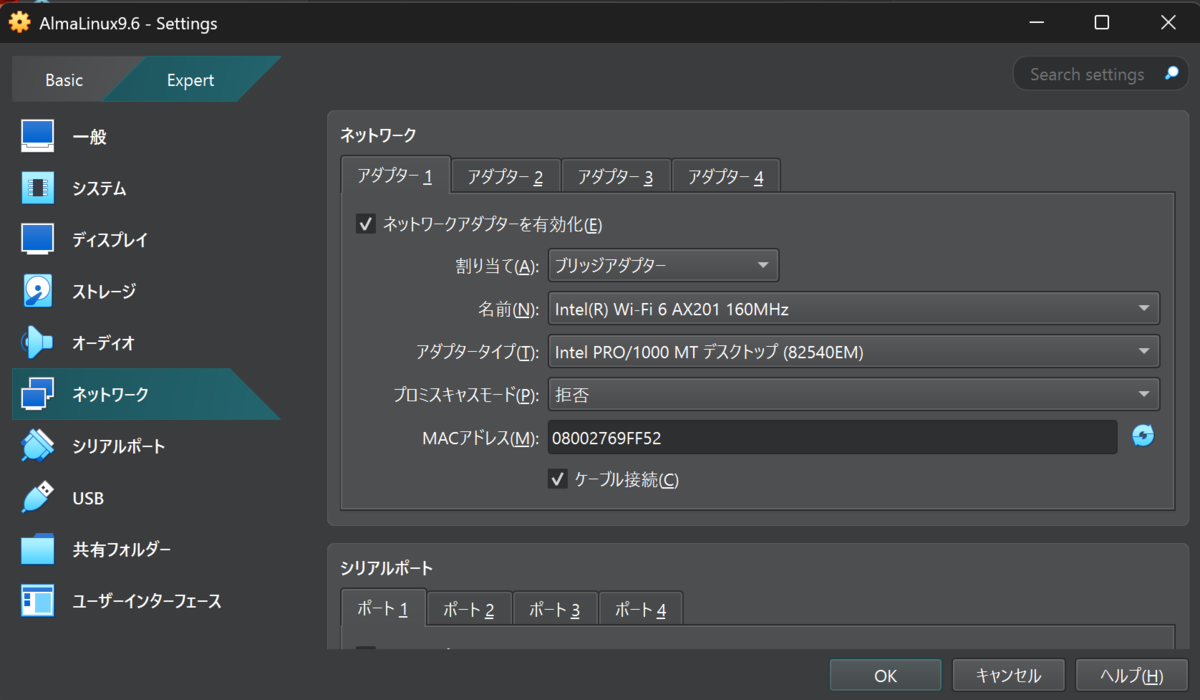Select the ストレージ disk icon
This screenshot has height=700, width=1200.
tap(37, 291)
